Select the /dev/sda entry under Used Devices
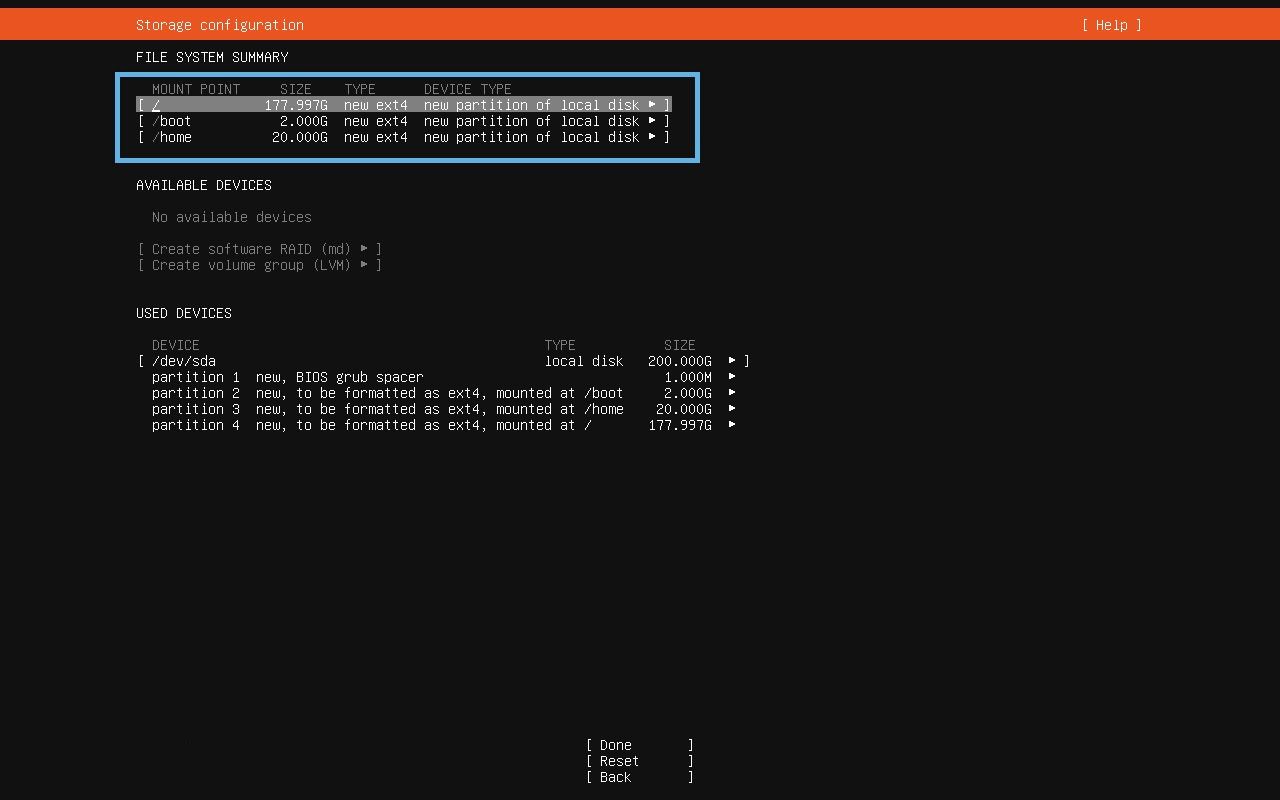The width and height of the screenshot is (1280, 800). 300,361
